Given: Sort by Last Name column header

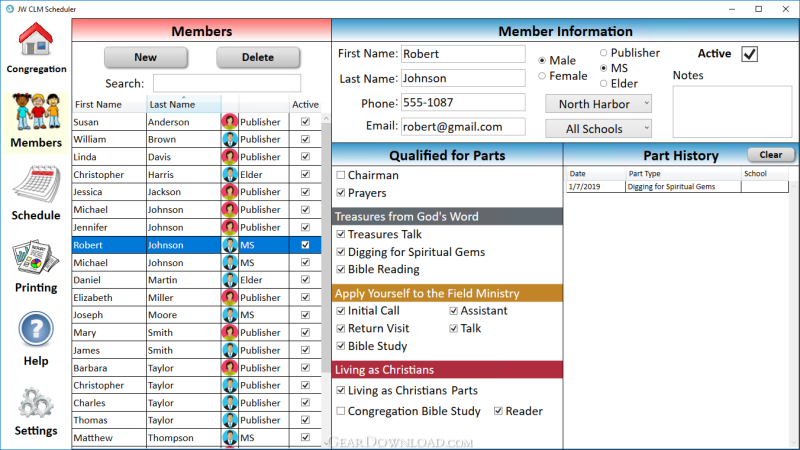Looking at the screenshot, I should (184, 104).
